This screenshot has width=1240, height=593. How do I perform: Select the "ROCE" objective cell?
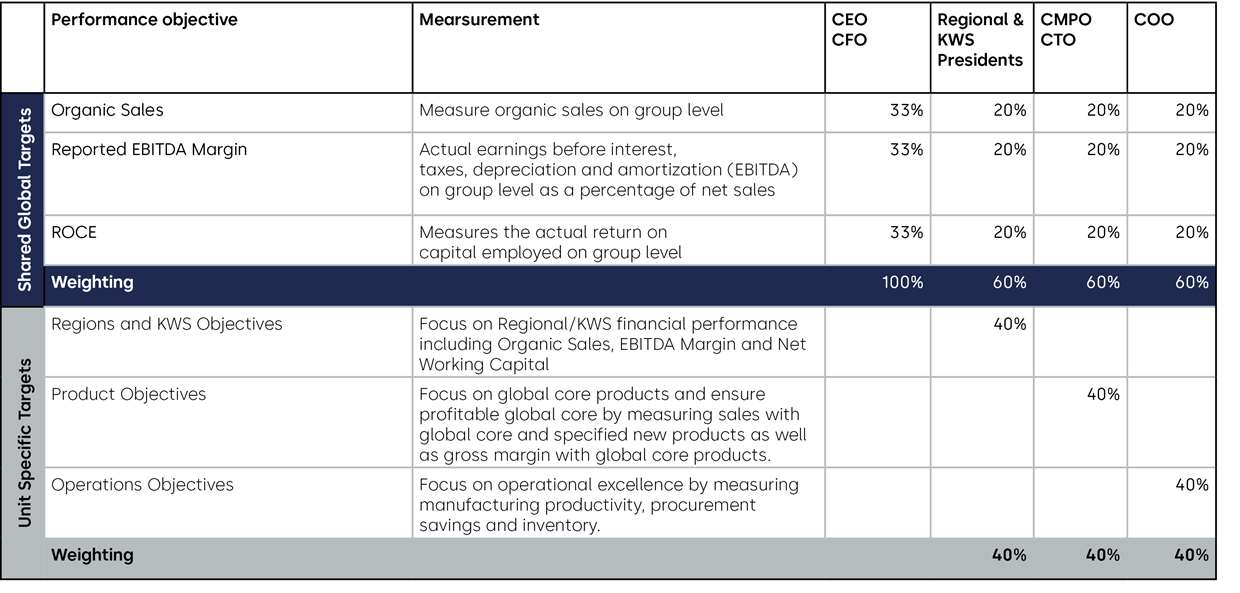[74, 232]
